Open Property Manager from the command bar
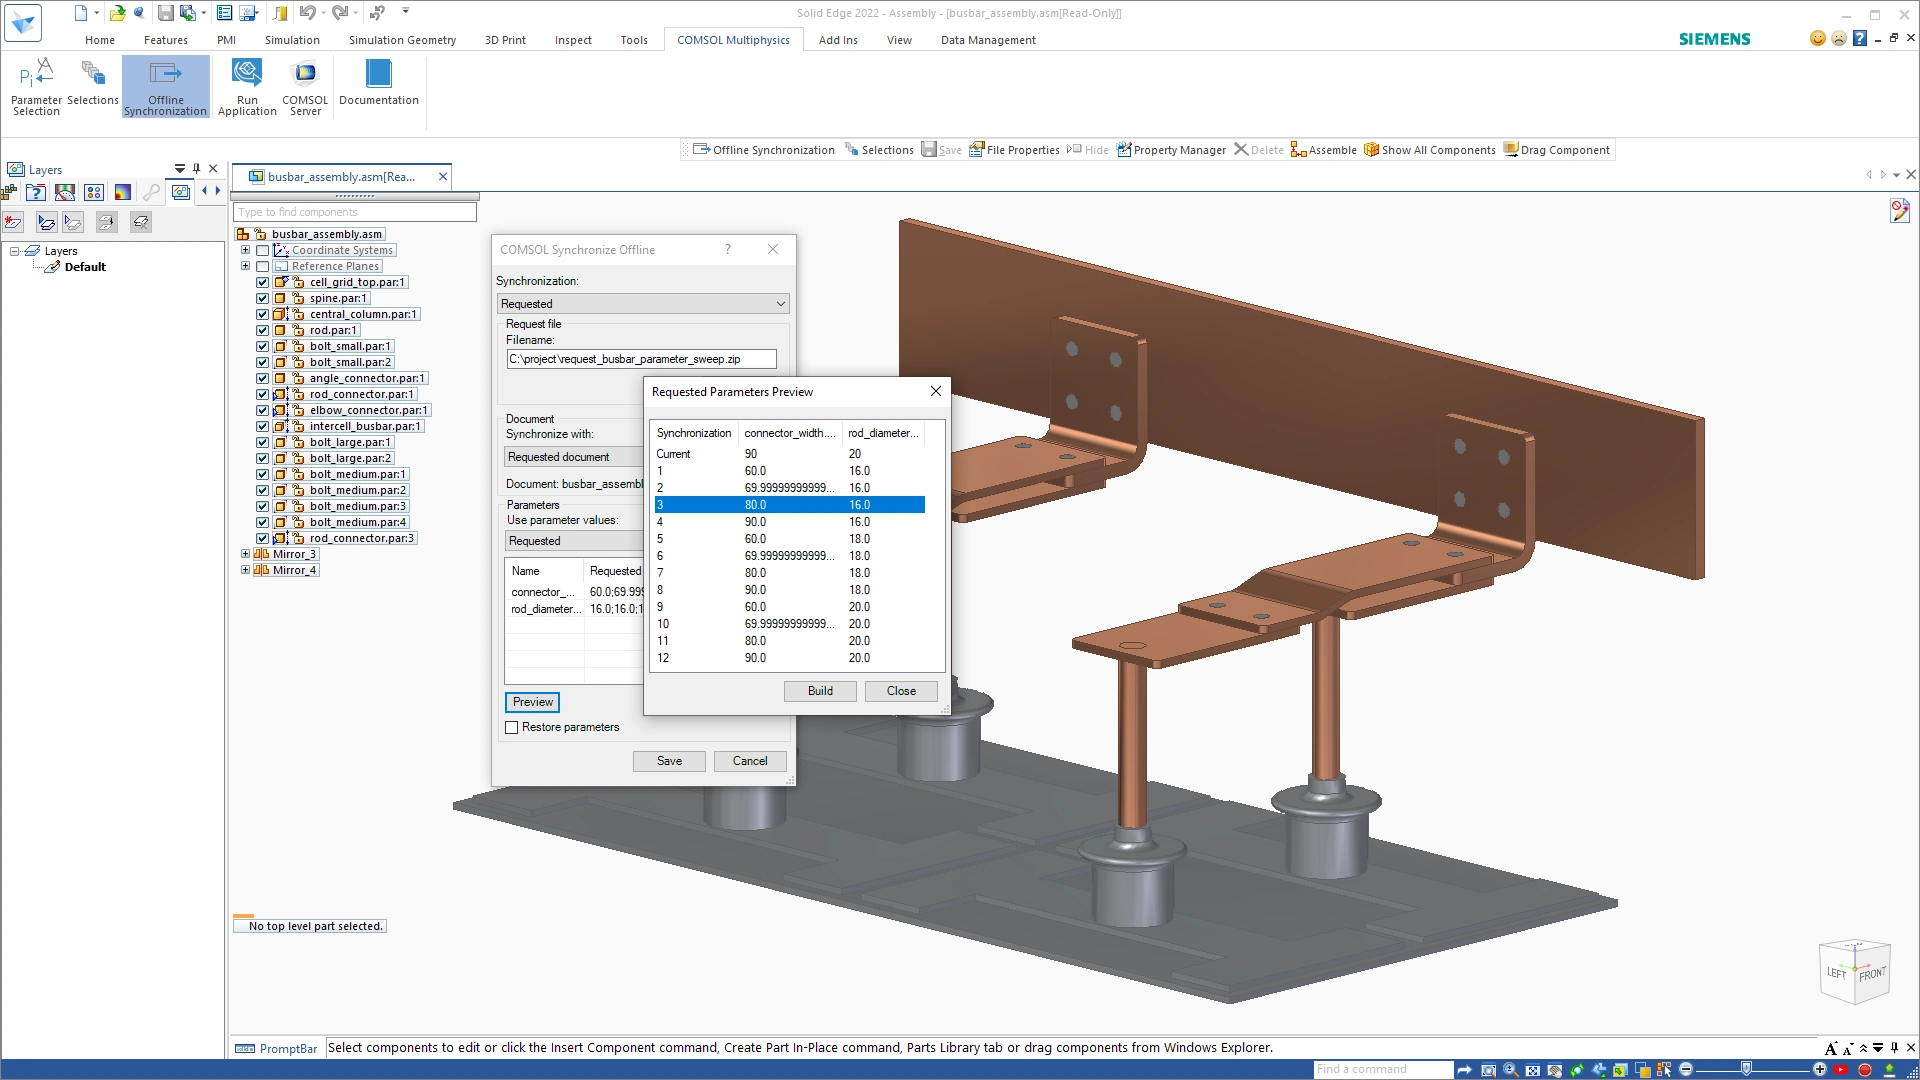The image size is (1920, 1080). click(1171, 150)
